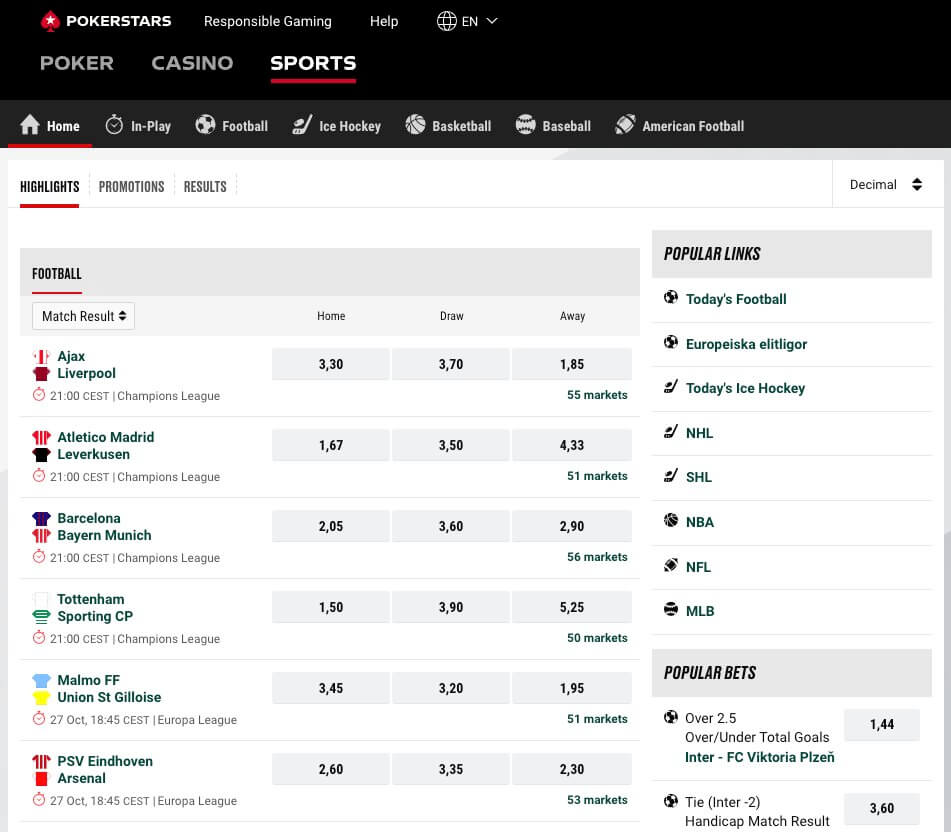The width and height of the screenshot is (951, 832).
Task: Click the Football soccer ball icon in nav bar
Action: [x=206, y=124]
